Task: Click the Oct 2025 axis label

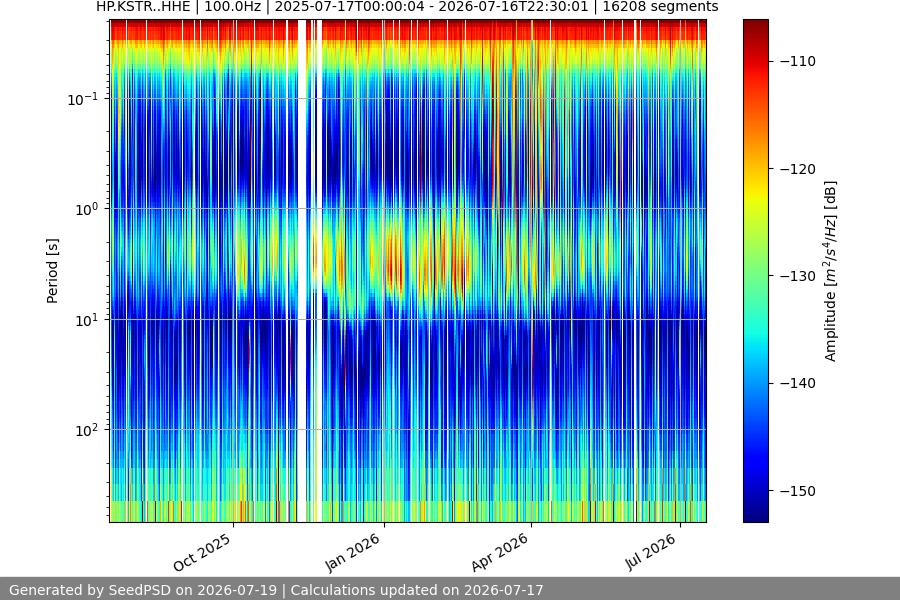Action: (202, 552)
